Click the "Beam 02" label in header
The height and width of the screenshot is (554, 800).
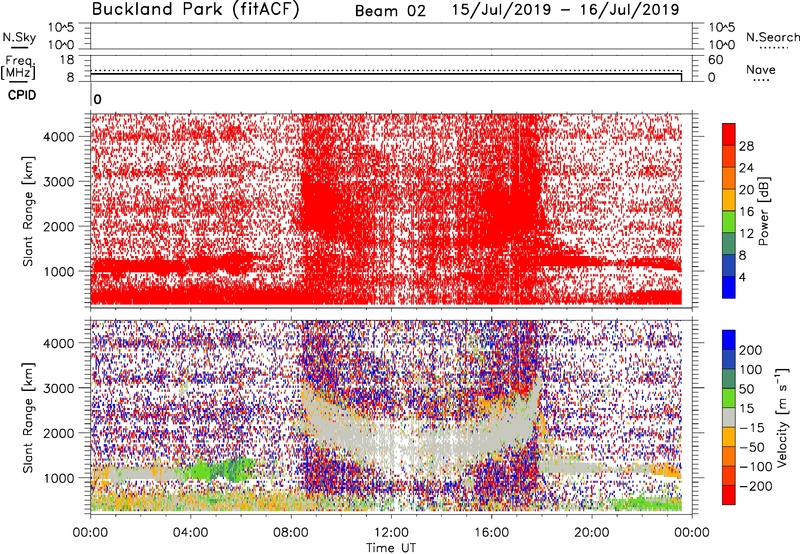(390, 11)
